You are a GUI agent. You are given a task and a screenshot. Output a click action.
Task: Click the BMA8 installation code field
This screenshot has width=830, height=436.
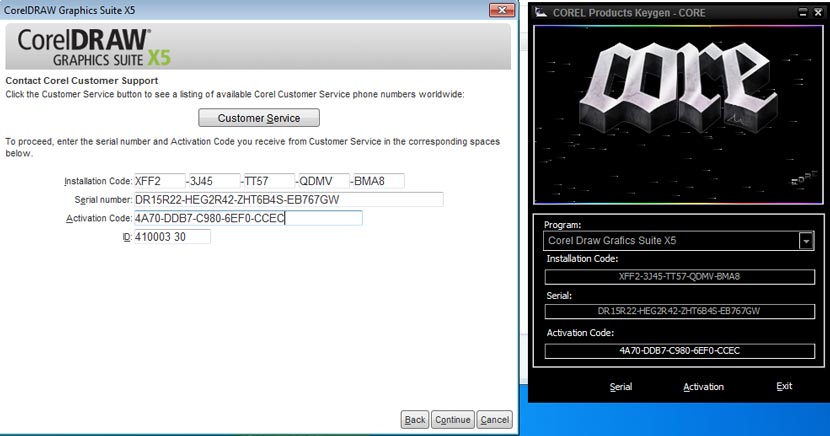pos(378,181)
